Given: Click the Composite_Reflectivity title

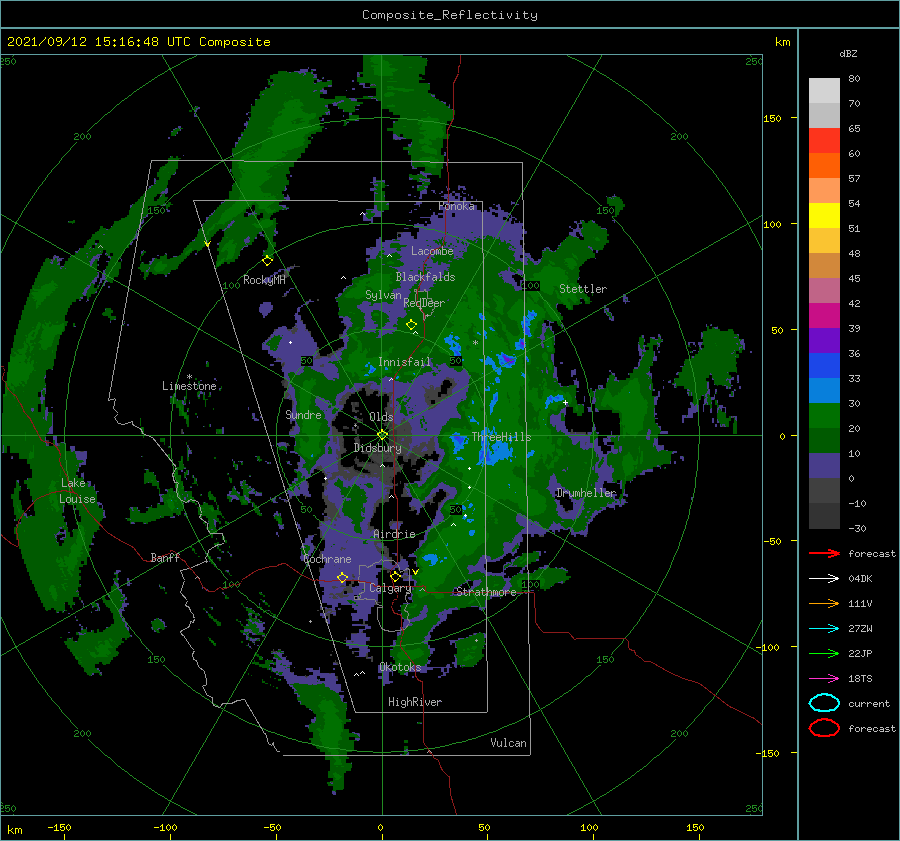Looking at the screenshot, I should coord(449,15).
